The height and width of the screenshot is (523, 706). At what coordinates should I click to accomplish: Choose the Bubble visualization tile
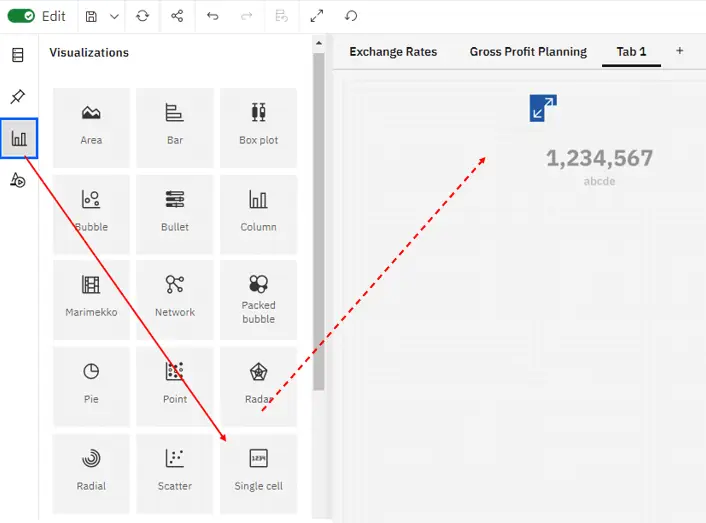[x=91, y=214]
